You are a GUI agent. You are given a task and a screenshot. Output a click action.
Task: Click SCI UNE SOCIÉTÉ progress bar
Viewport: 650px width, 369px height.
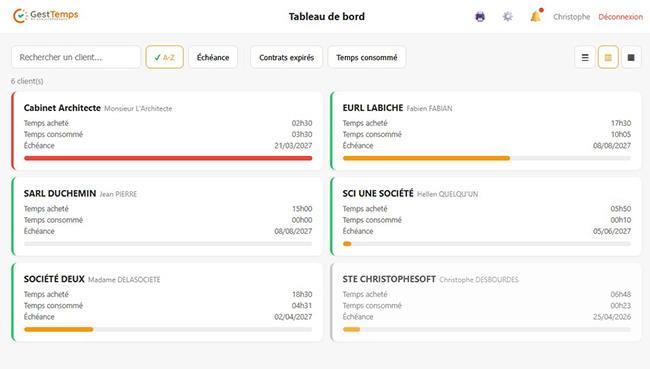487,244
